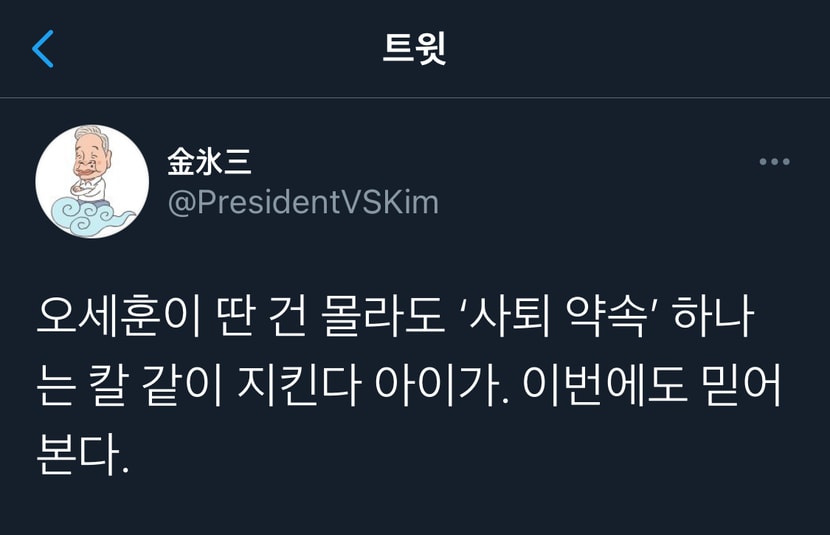The image size is (830, 535).
Task: Open the @PresidentVSKim handle
Action: pyautogui.click(x=303, y=202)
